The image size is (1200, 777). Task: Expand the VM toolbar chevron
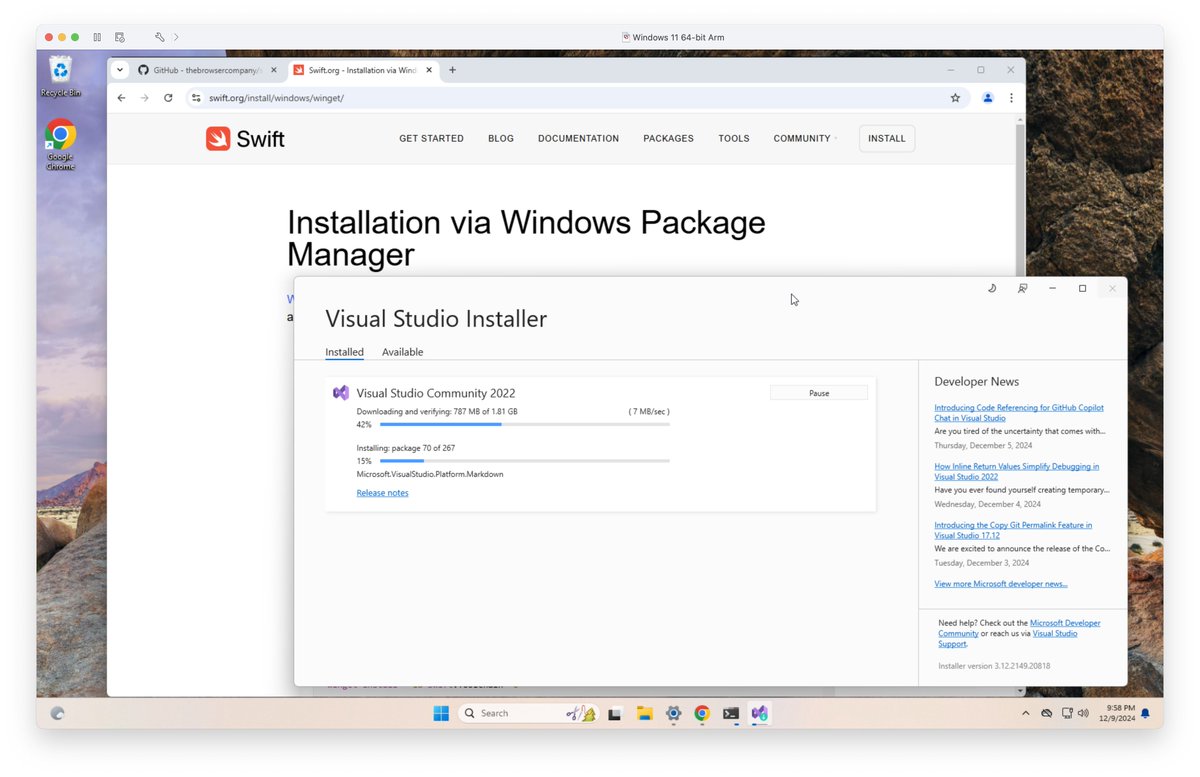point(176,37)
